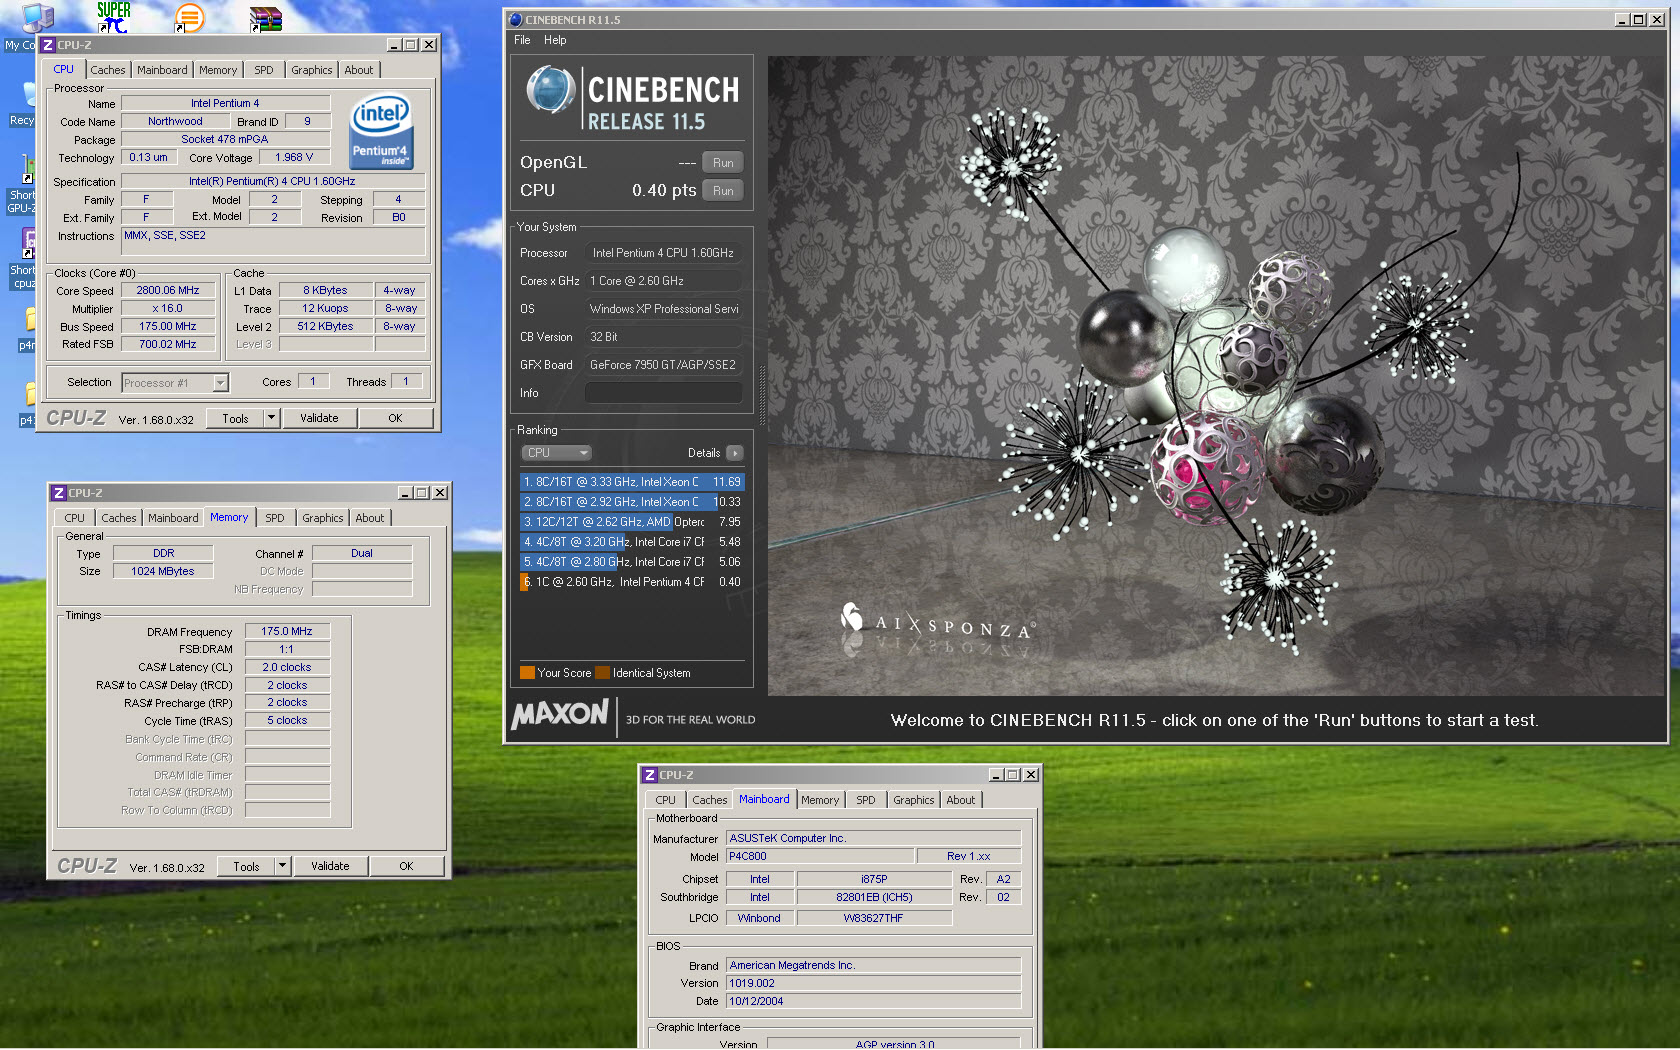The image size is (1680, 1050).
Task: Click OK in the top CPU-Z window
Action: 395,418
